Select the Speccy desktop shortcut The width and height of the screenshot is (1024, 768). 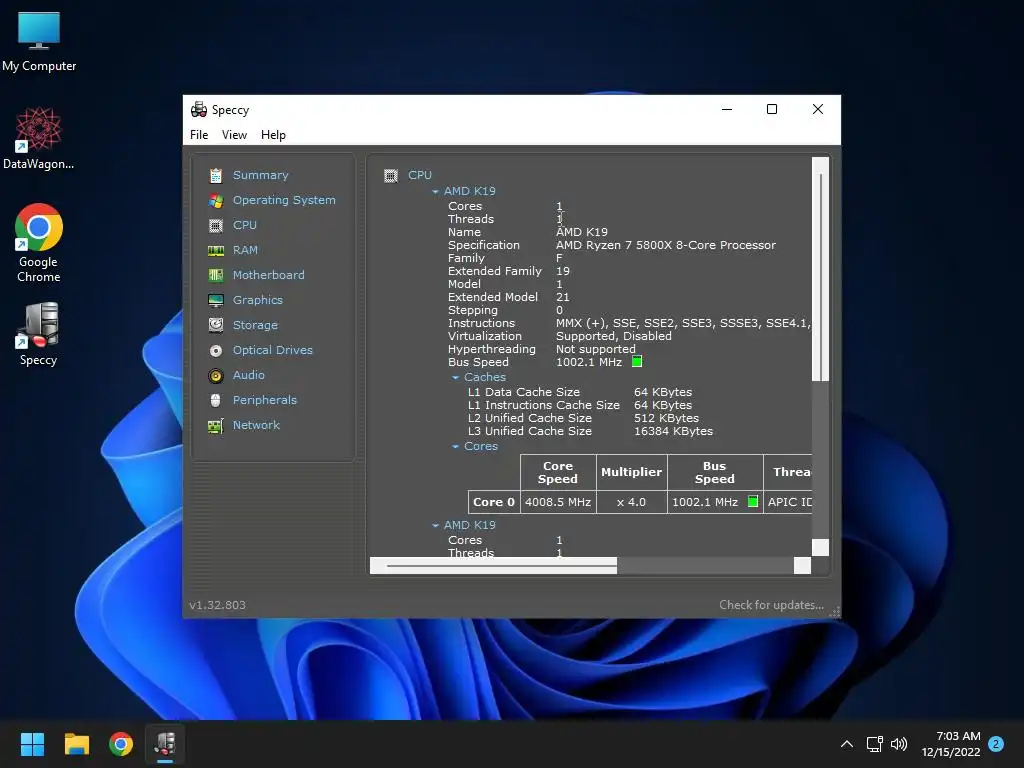click(39, 334)
